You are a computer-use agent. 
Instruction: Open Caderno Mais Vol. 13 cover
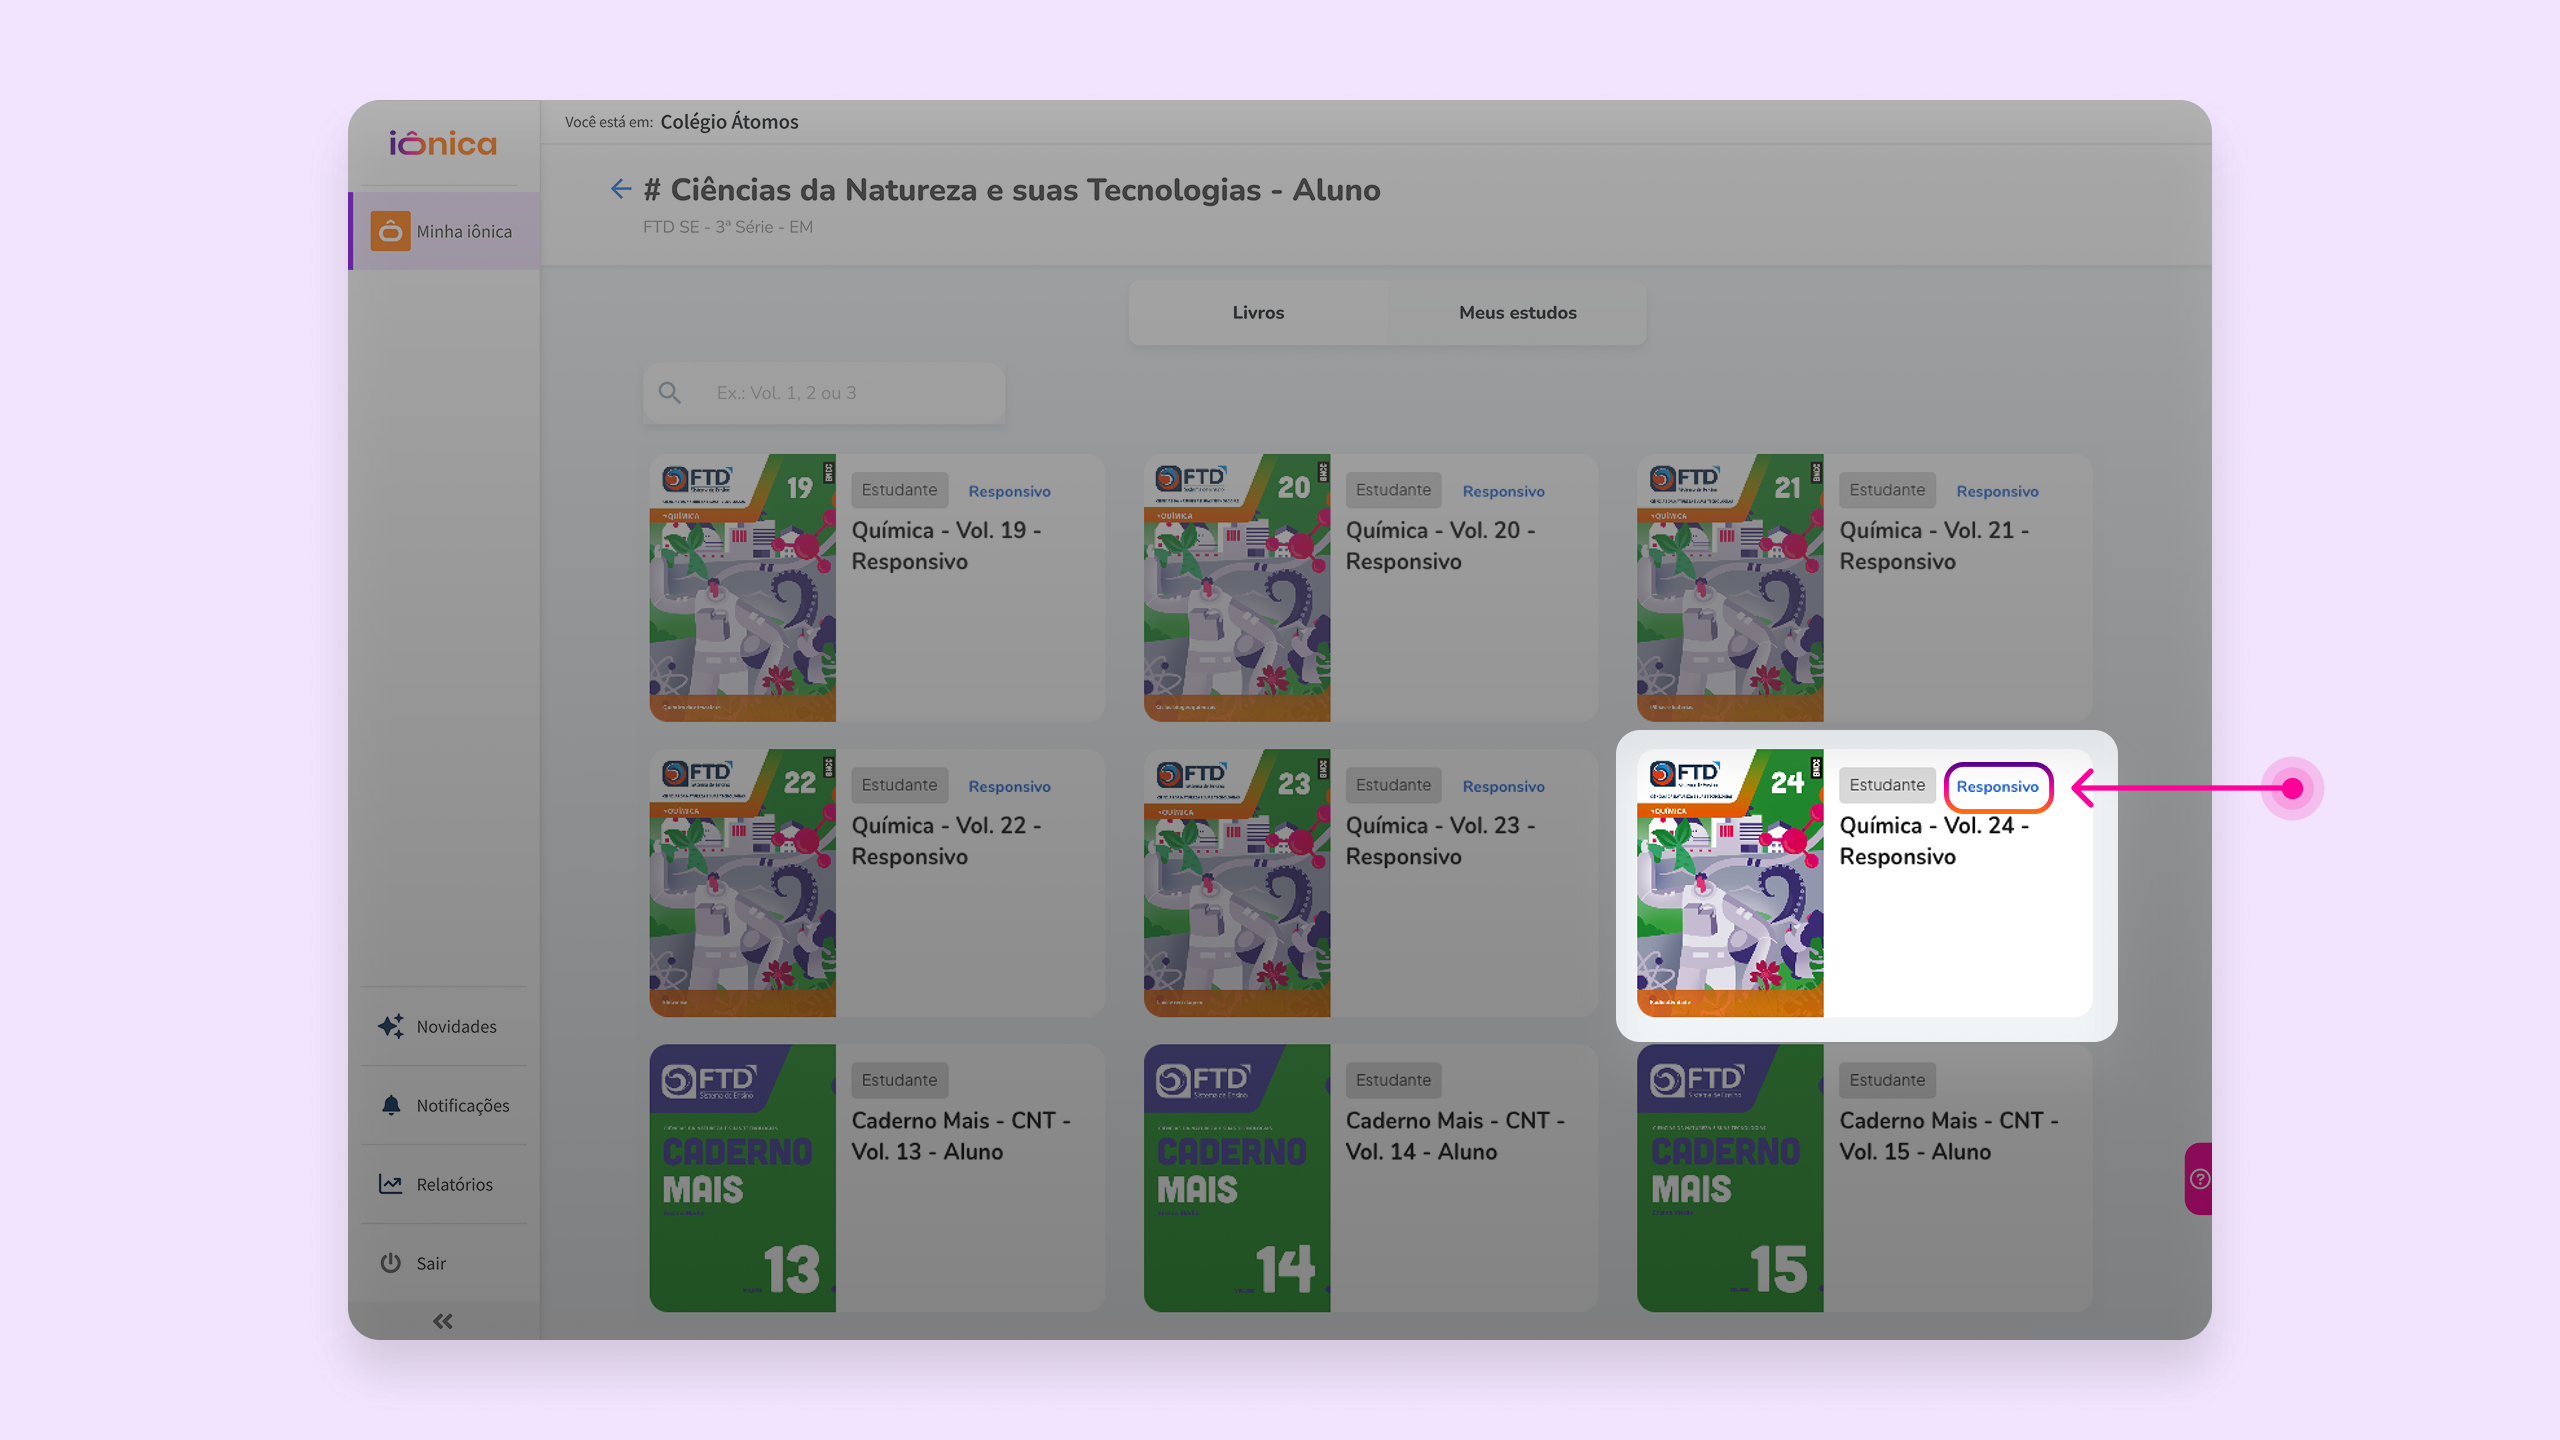742,1178
